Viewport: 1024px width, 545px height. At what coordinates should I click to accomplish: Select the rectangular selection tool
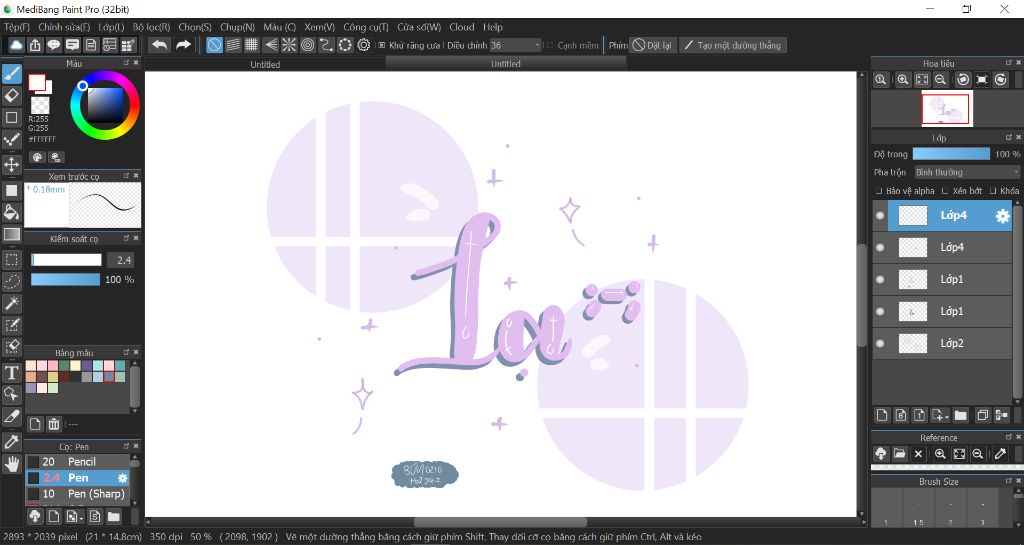12,260
